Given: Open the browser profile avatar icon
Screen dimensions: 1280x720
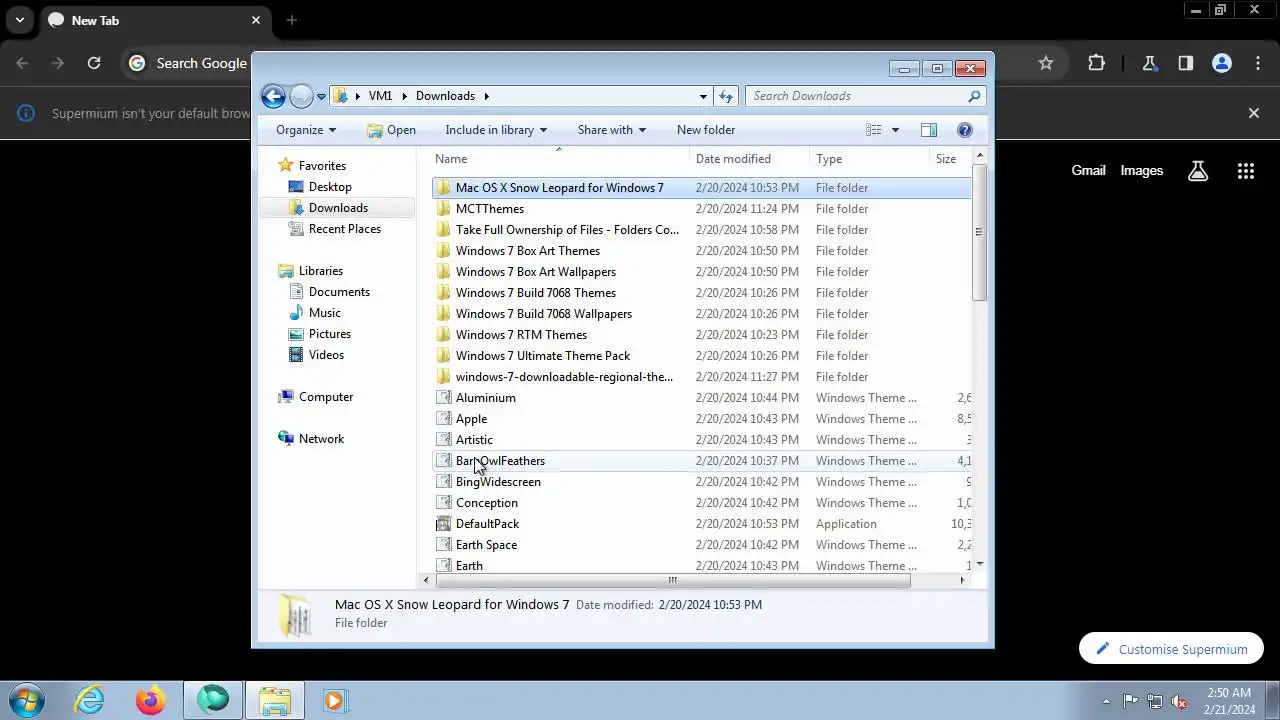Looking at the screenshot, I should point(1221,63).
